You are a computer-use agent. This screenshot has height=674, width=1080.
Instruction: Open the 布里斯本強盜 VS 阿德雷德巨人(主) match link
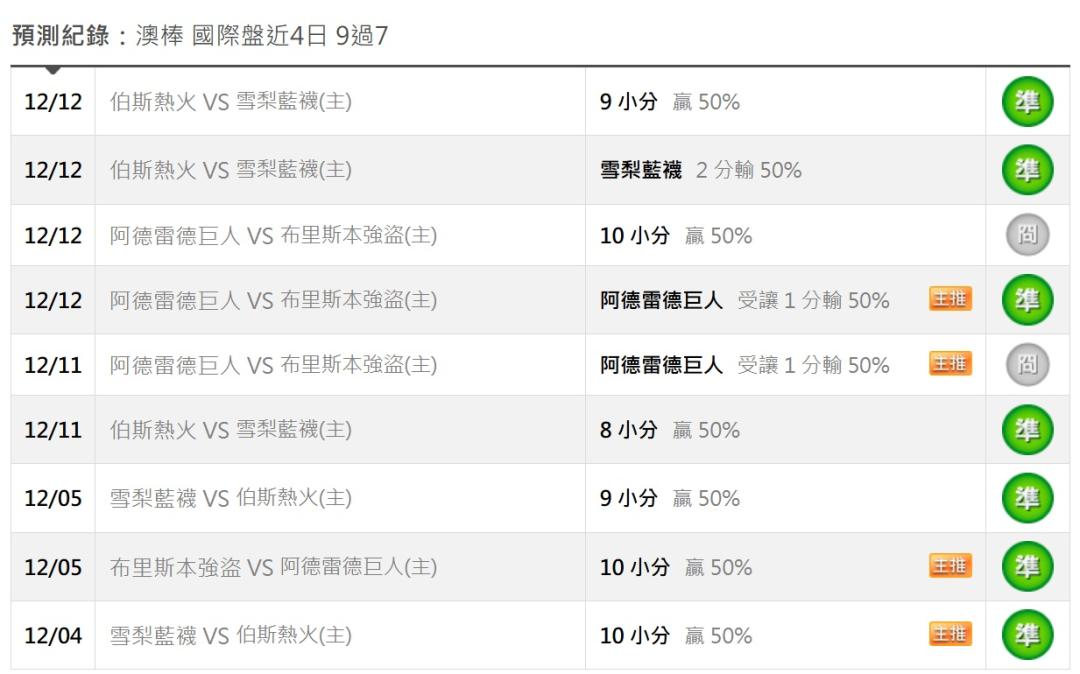pyautogui.click(x=273, y=567)
